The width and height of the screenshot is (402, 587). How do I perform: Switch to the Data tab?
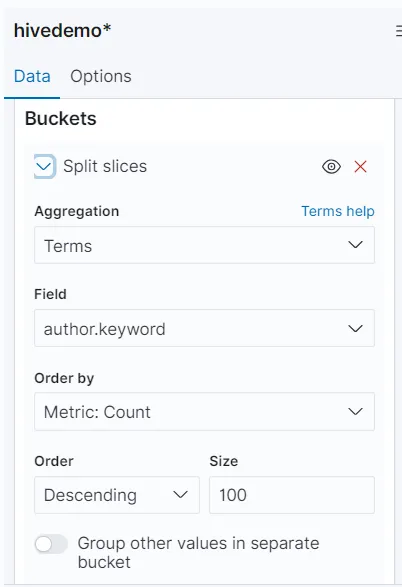[x=32, y=76]
